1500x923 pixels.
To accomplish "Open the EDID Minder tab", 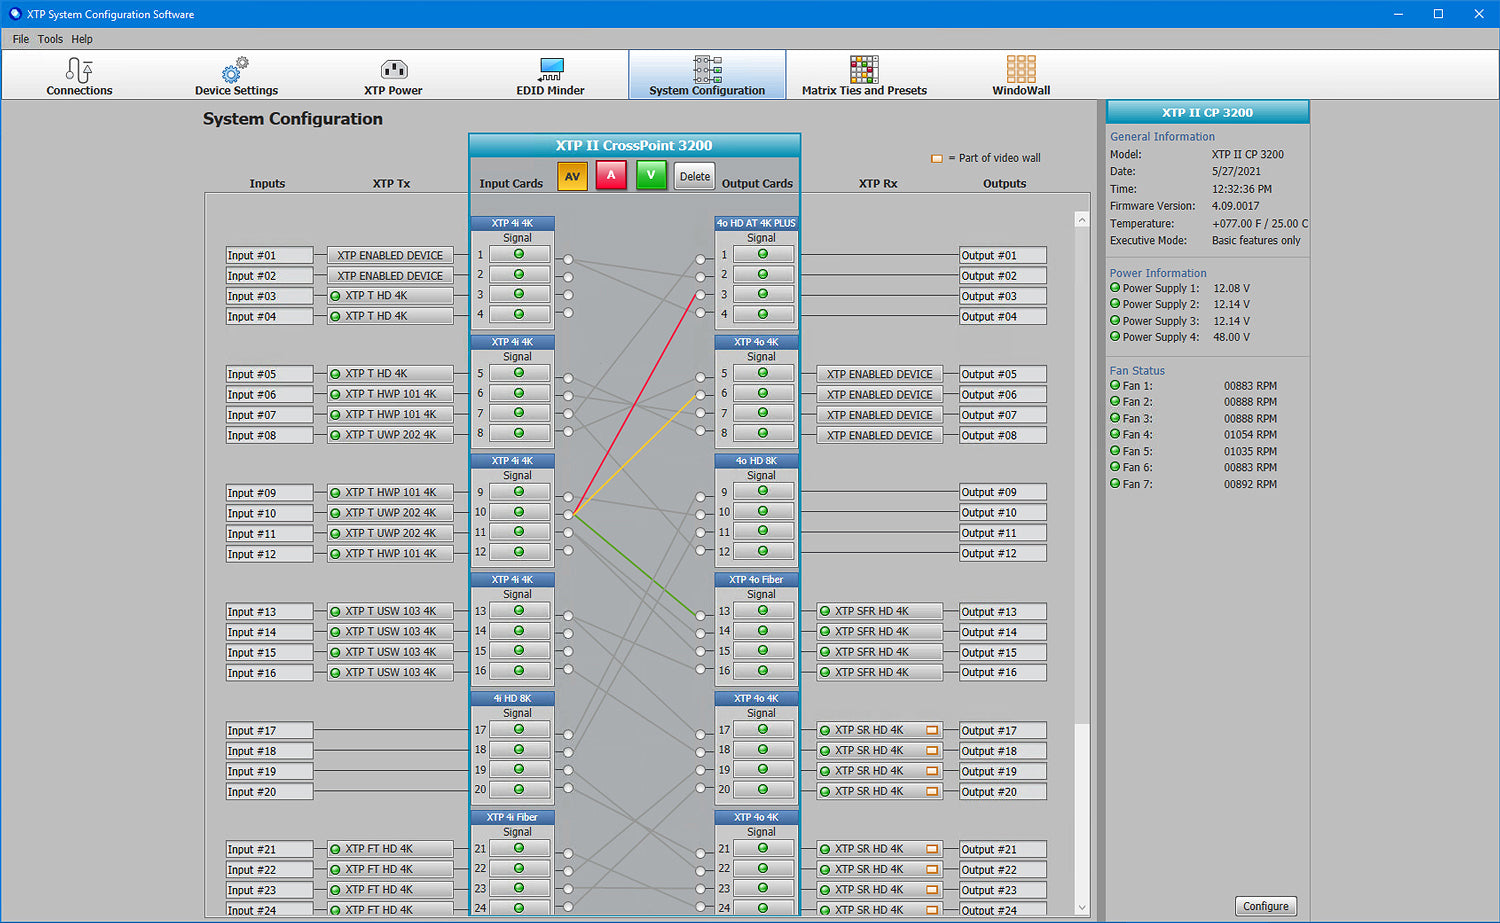I will (550, 75).
